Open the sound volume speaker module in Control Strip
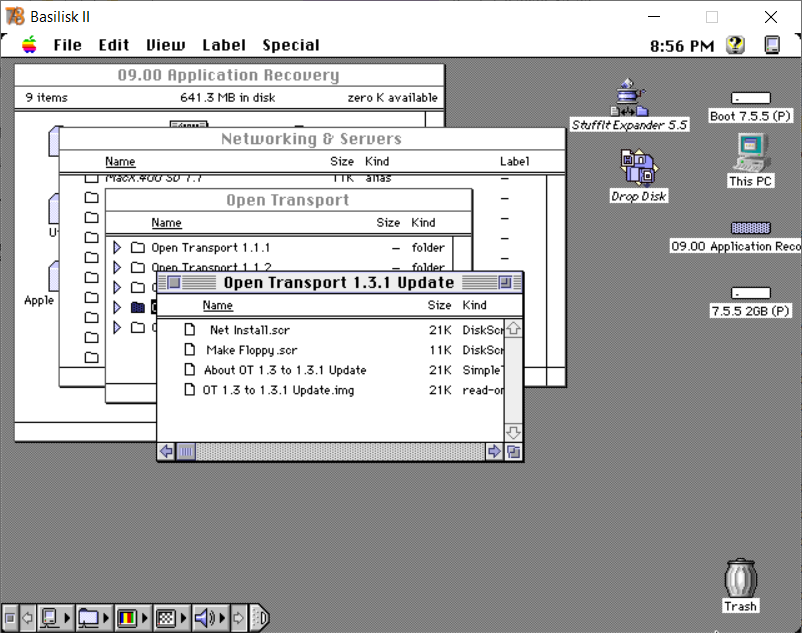Viewport: 802px width, 633px height. 211,618
